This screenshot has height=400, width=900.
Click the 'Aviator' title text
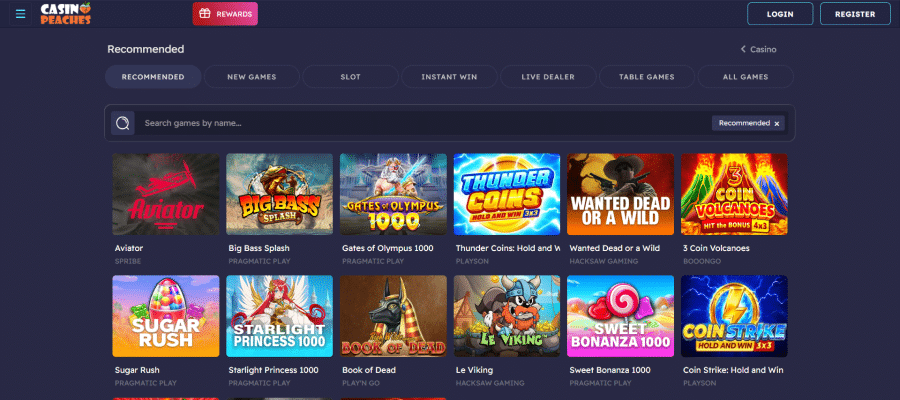129,248
